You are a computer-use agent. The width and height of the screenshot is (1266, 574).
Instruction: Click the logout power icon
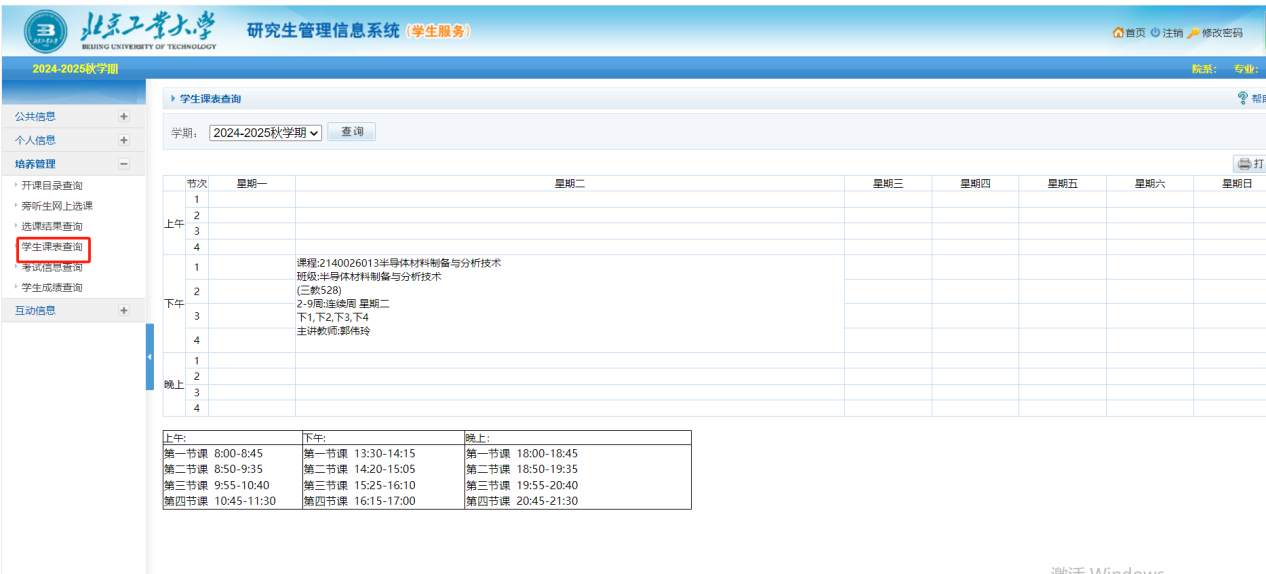(1155, 33)
